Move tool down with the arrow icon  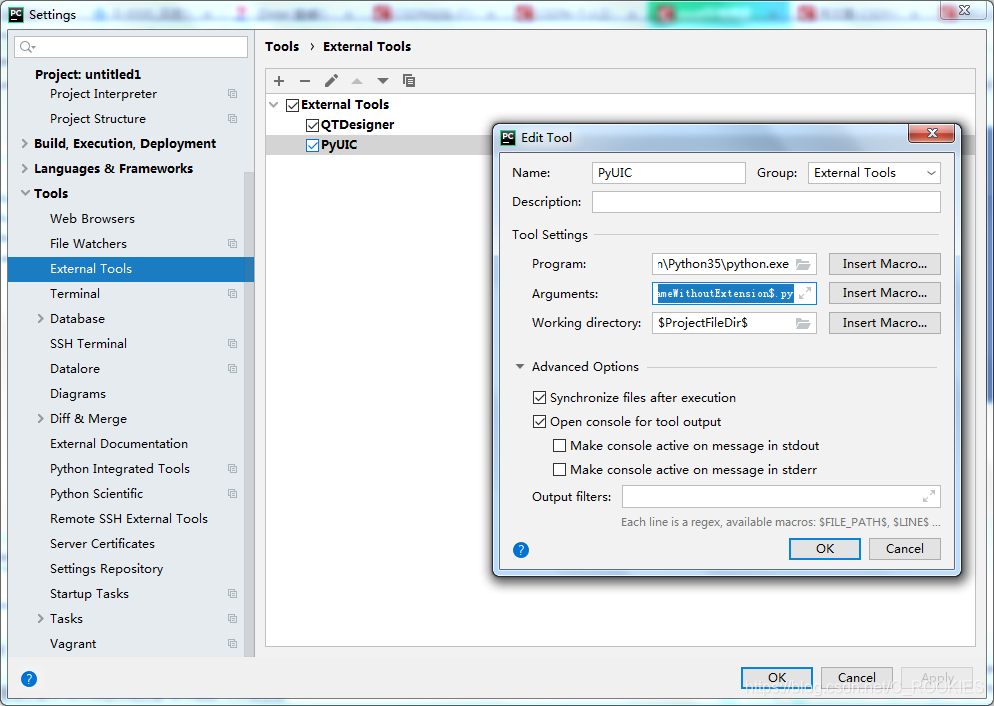click(x=383, y=81)
